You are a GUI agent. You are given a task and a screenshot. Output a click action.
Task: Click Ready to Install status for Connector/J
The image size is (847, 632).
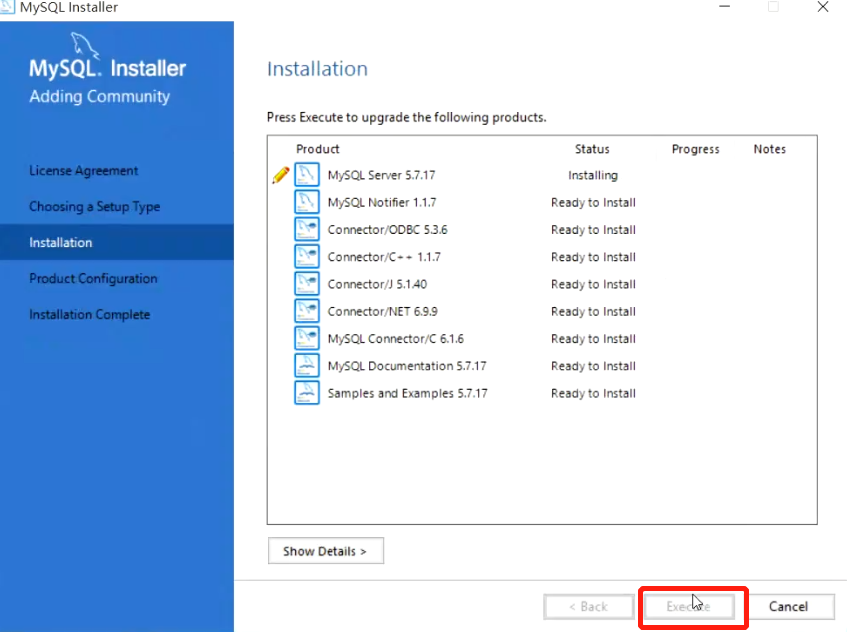[x=593, y=284]
